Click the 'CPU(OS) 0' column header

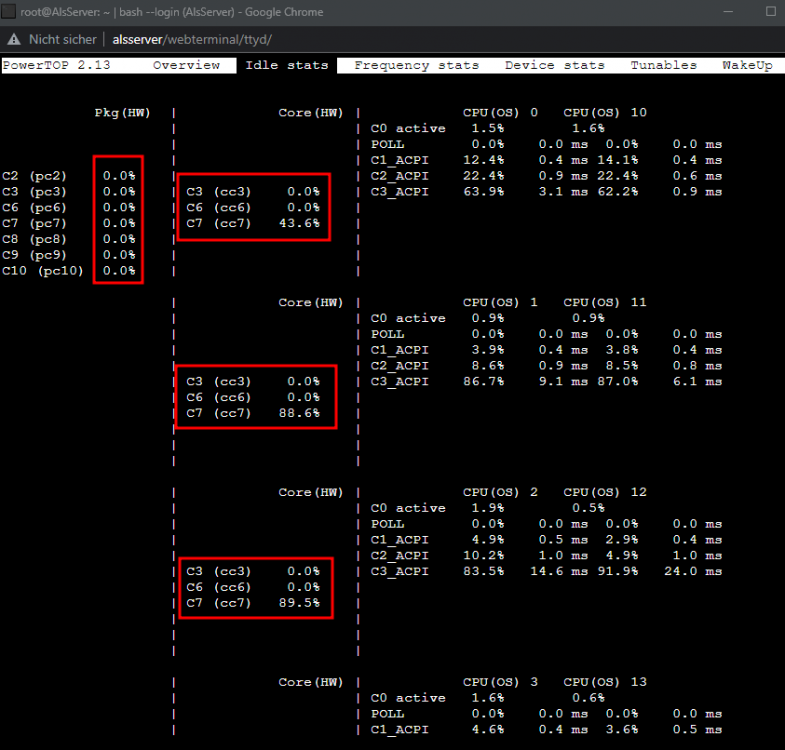point(500,113)
